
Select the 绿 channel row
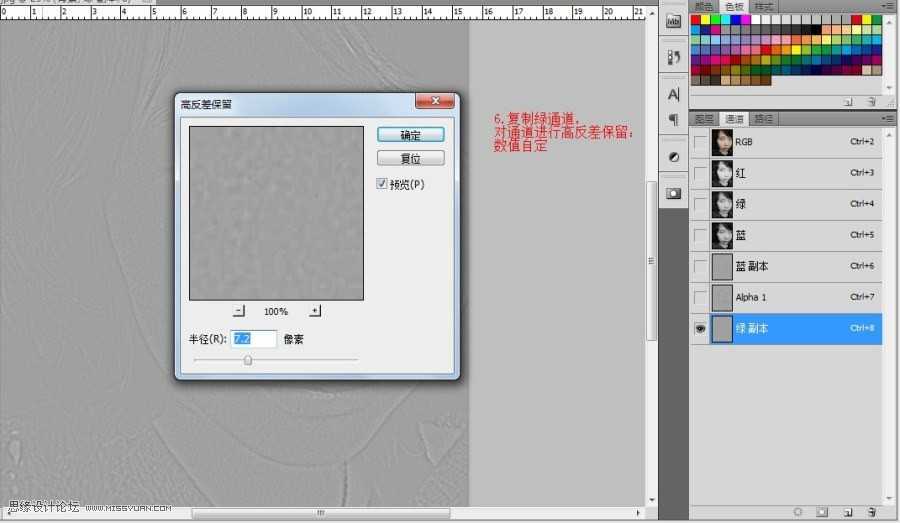[786, 204]
